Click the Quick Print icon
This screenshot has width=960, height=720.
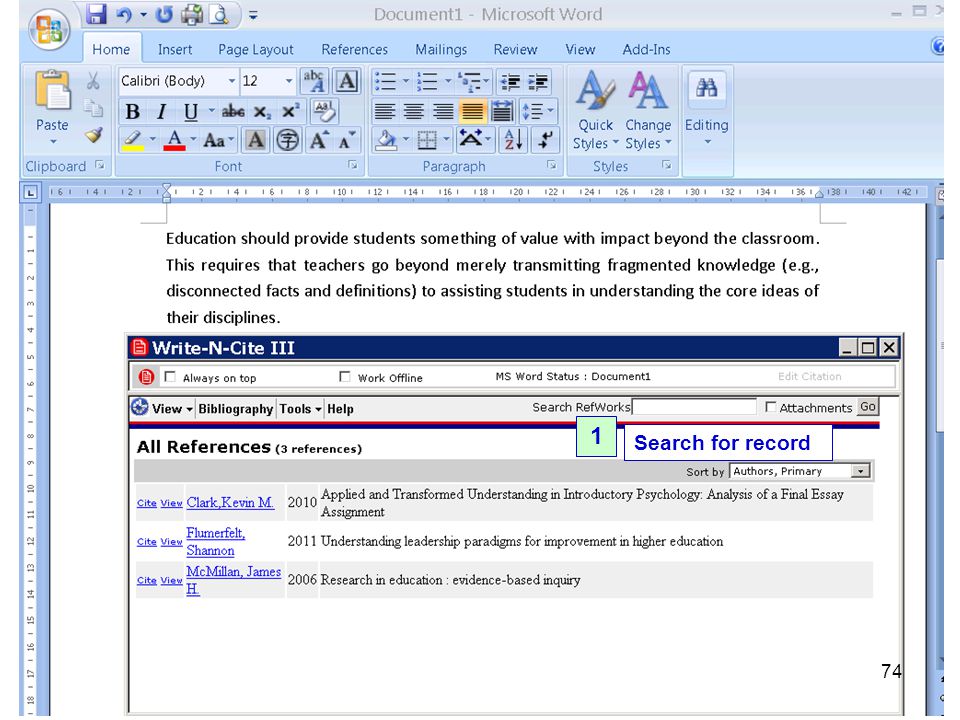click(192, 14)
